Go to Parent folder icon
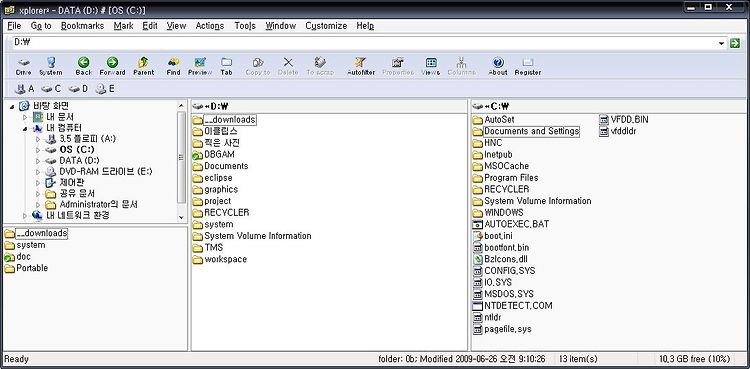 [143, 66]
